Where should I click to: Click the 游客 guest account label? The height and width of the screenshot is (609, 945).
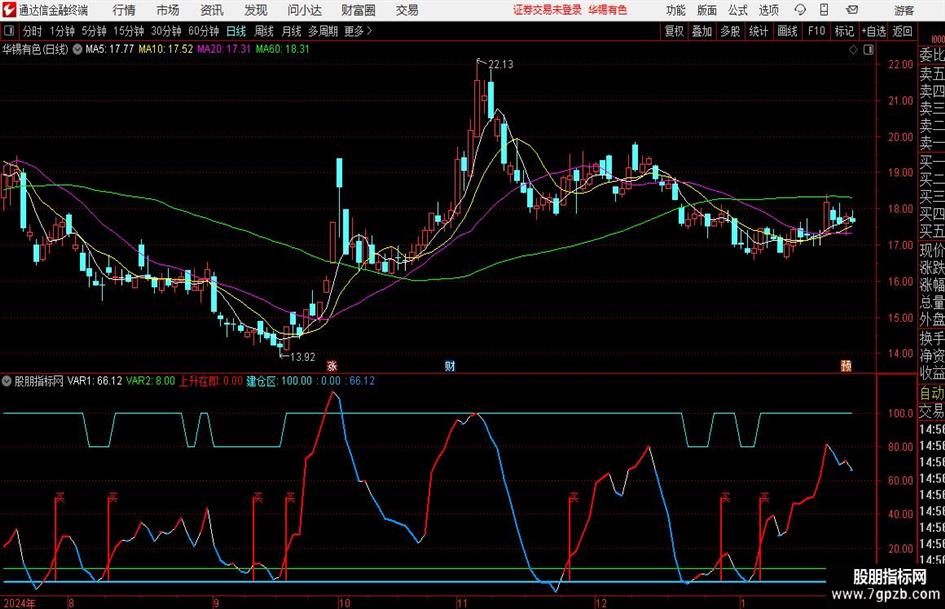pos(904,11)
